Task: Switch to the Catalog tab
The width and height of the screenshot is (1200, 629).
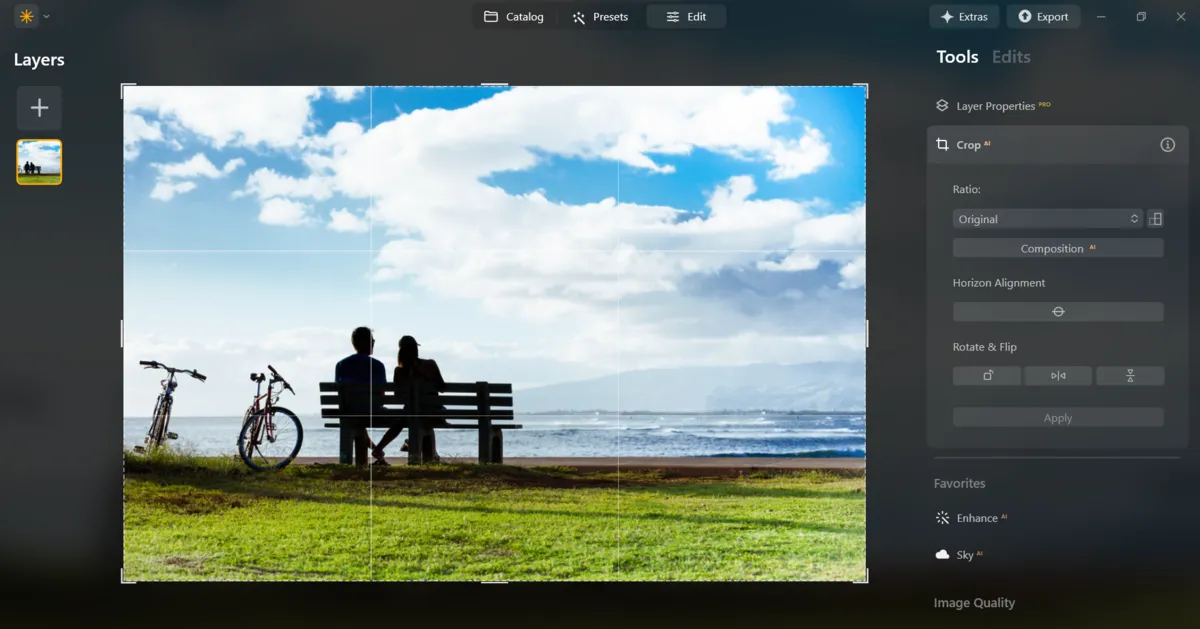Action: 515,16
